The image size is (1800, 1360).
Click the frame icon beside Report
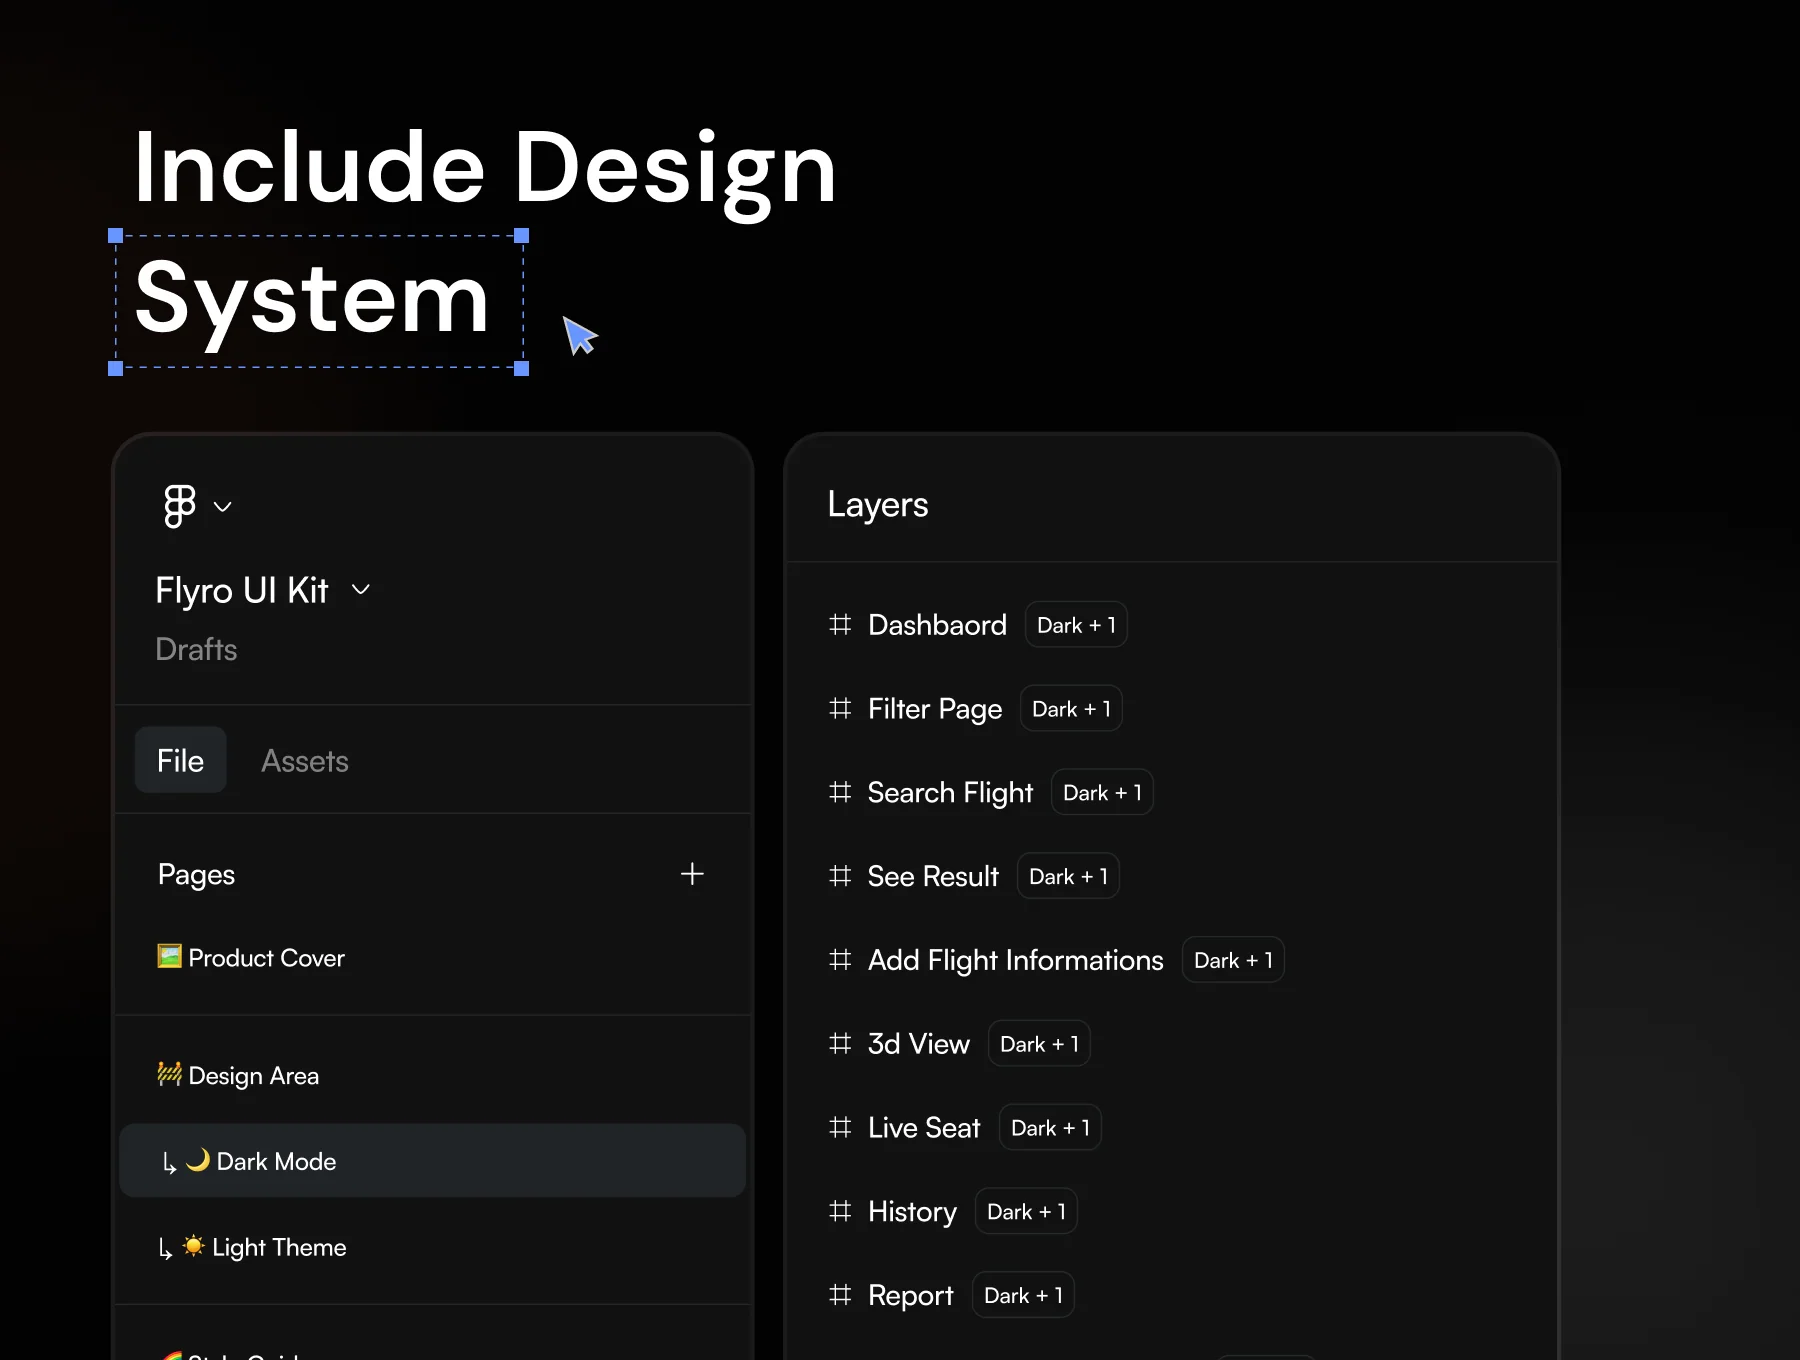click(840, 1296)
